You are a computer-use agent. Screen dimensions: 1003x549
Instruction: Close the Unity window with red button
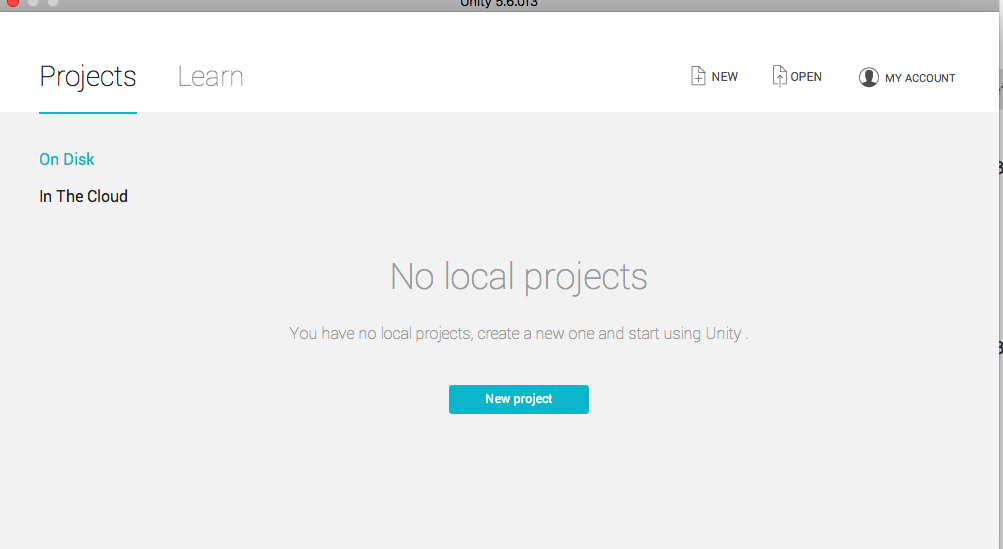pos(12,2)
